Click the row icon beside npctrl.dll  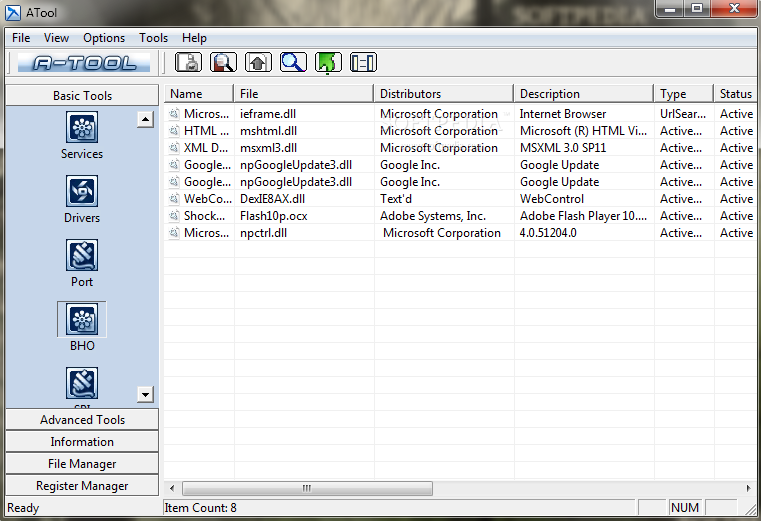[x=174, y=233]
